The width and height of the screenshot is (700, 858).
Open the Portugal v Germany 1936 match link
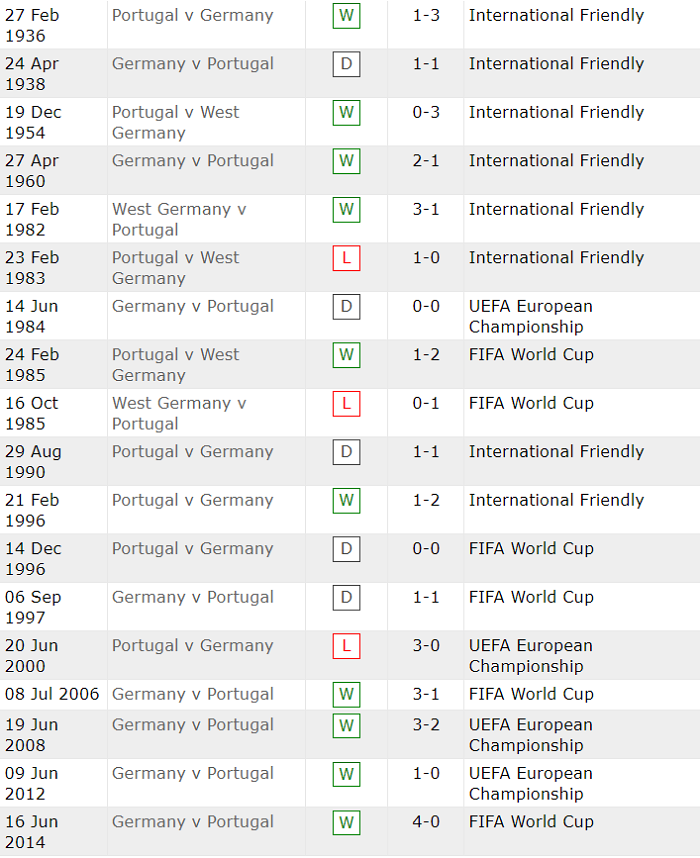[192, 16]
